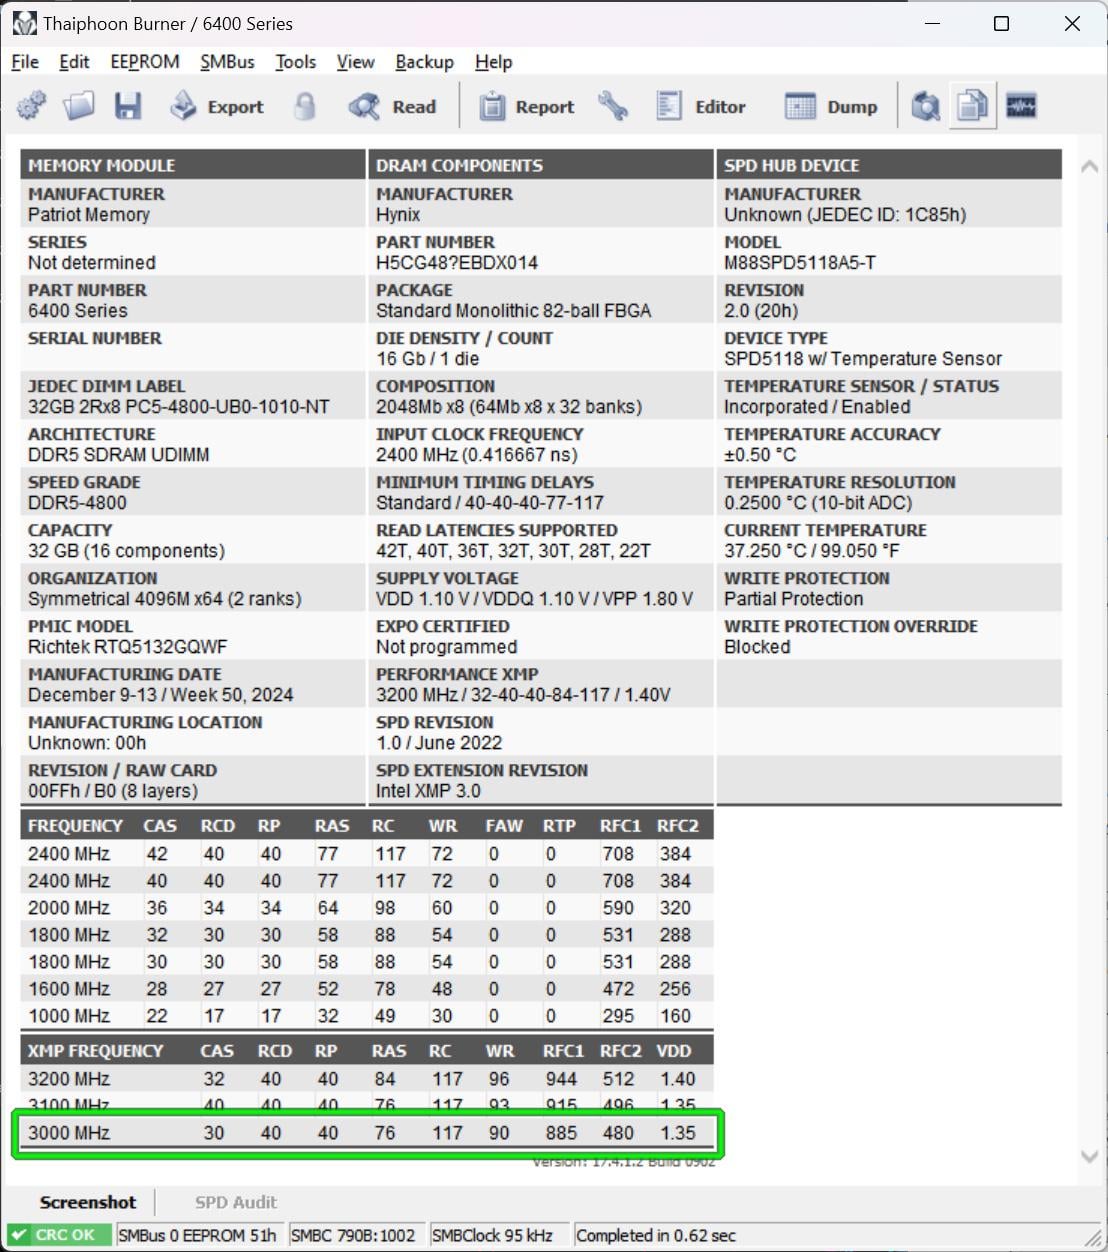Viewport: 1108px width, 1252px height.
Task: Click the memory module chip icon
Action: (1021, 105)
